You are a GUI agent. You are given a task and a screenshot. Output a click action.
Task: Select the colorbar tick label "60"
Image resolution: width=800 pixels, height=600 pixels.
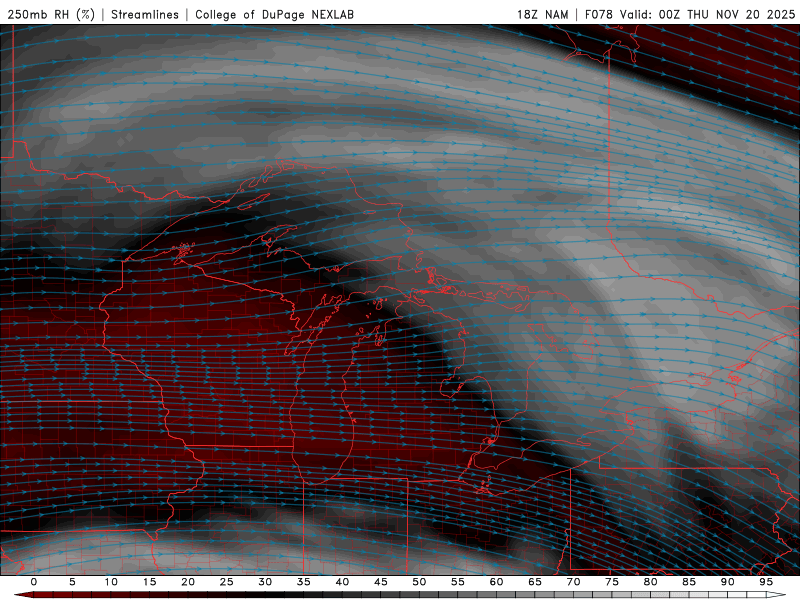(x=496, y=582)
